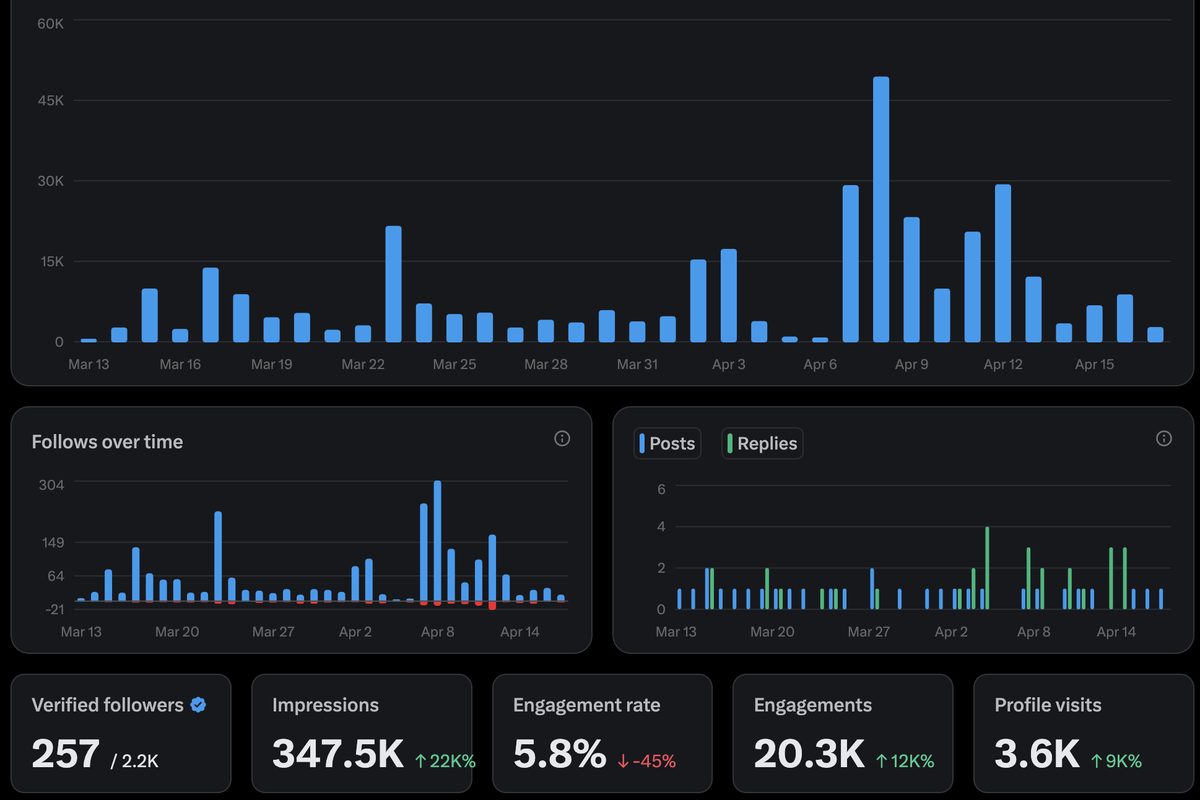Click the 30K axis label
Image resolution: width=1200 pixels, height=800 pixels.
coord(50,181)
